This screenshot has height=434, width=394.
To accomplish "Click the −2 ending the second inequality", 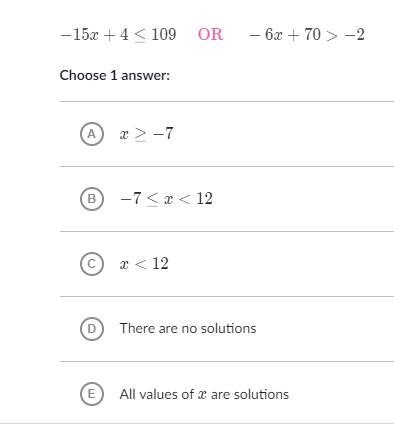I will (354, 34).
